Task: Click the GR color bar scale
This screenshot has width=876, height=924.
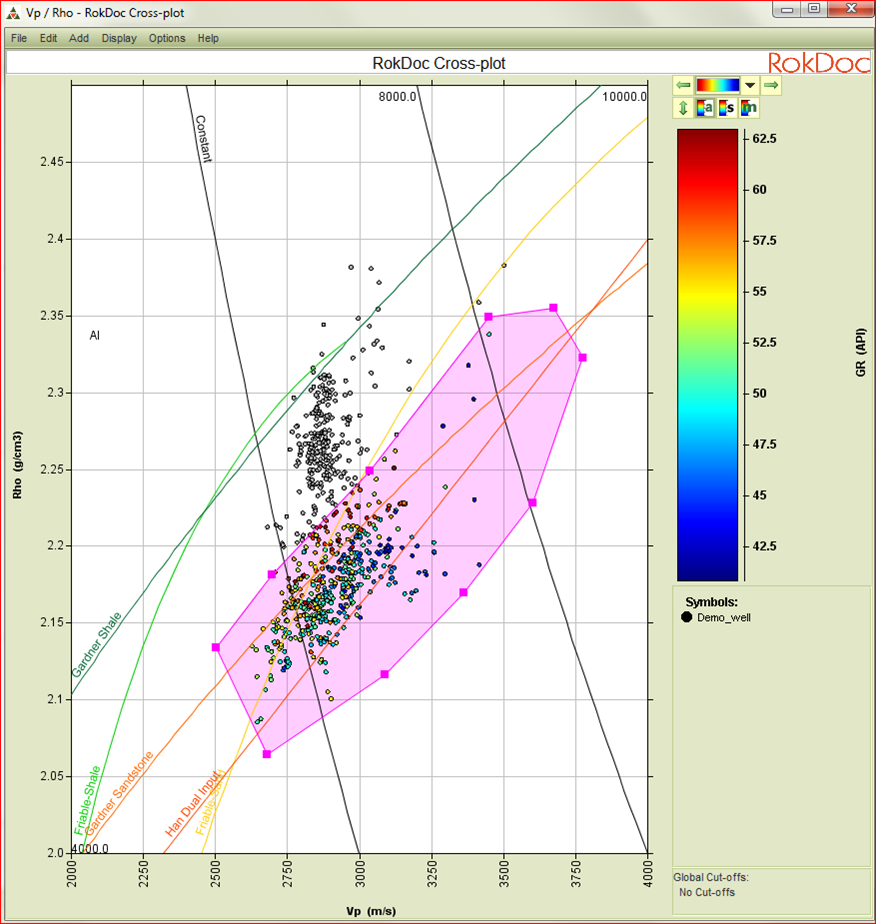Action: [x=708, y=354]
